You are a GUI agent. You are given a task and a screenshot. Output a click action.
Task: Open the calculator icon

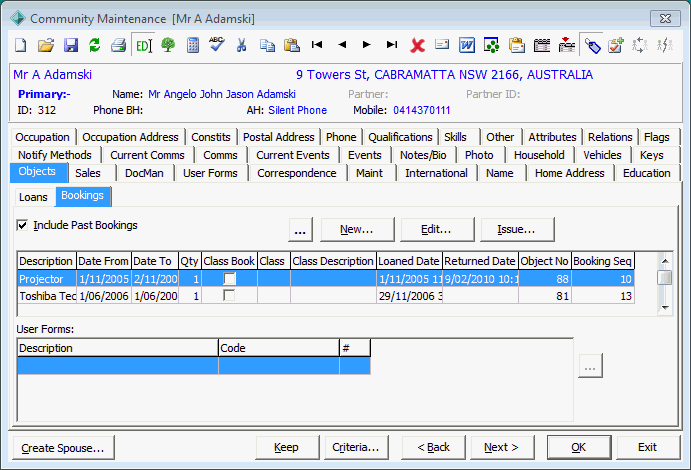(x=193, y=45)
